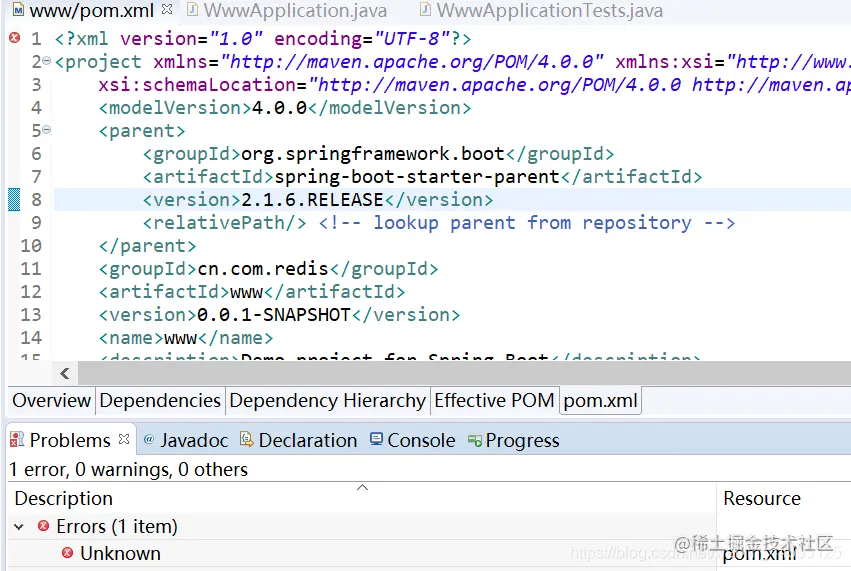Viewport: 851px width, 571px height.
Task: Click the Java file icon on WwwApplication.java tab
Action: (x=192, y=9)
